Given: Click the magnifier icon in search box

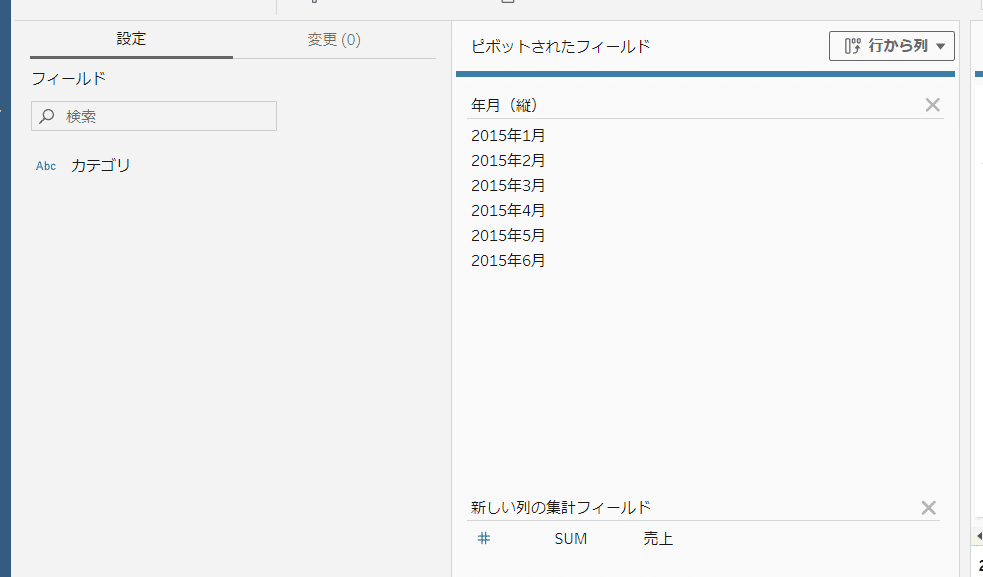Looking at the screenshot, I should pyautogui.click(x=47, y=116).
